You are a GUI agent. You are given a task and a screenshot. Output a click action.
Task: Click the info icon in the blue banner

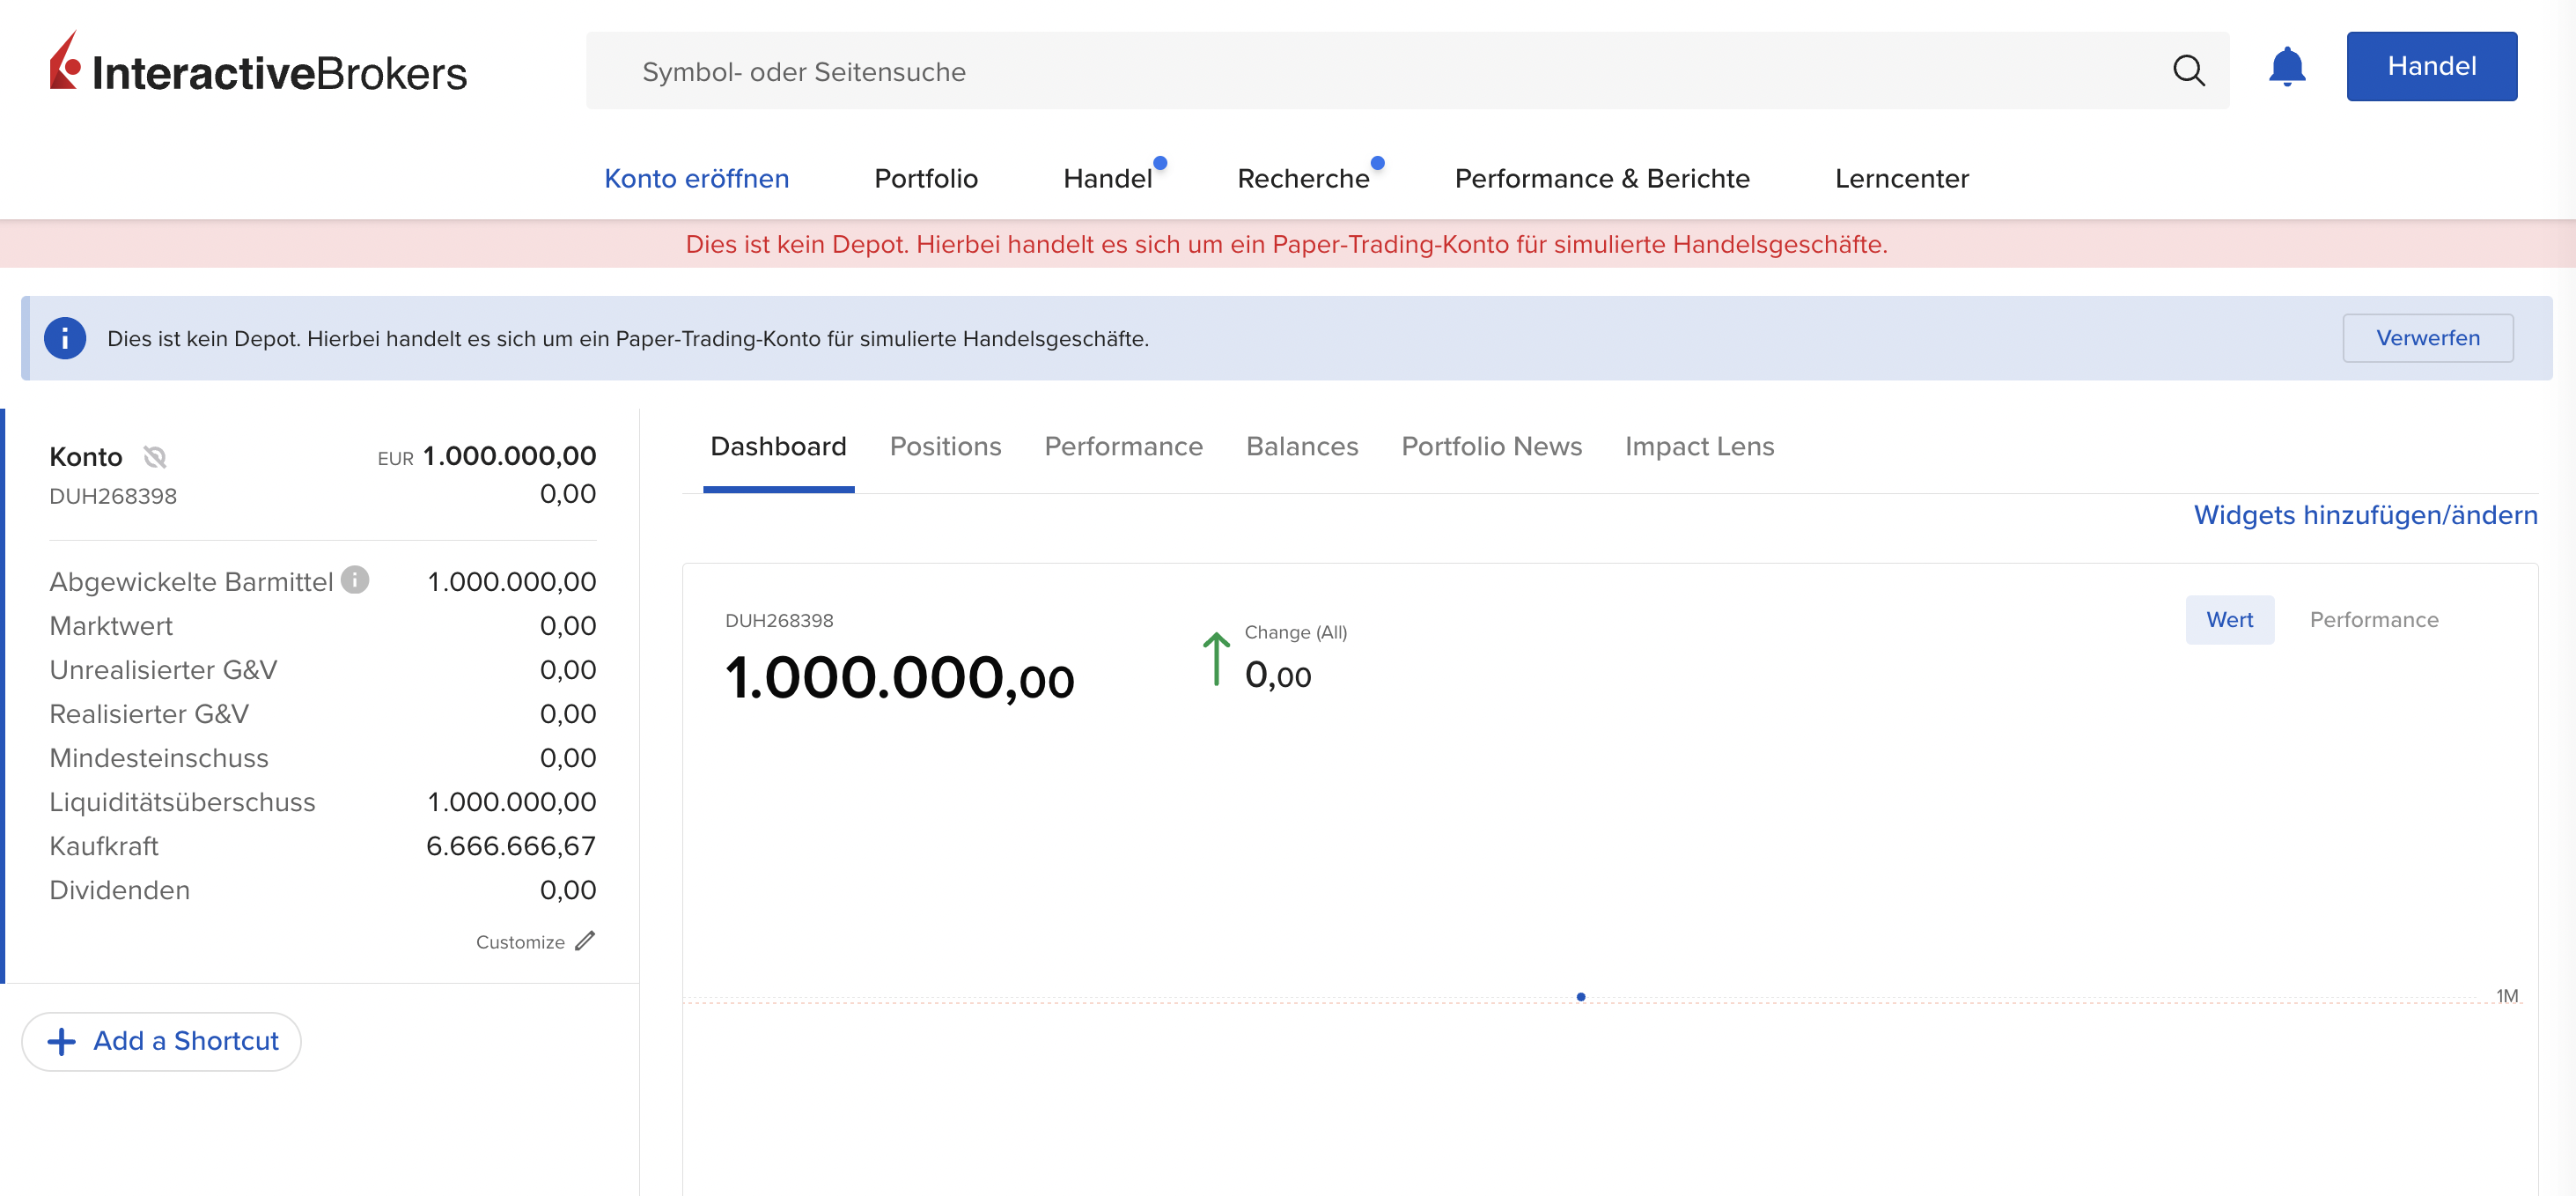[x=65, y=337]
